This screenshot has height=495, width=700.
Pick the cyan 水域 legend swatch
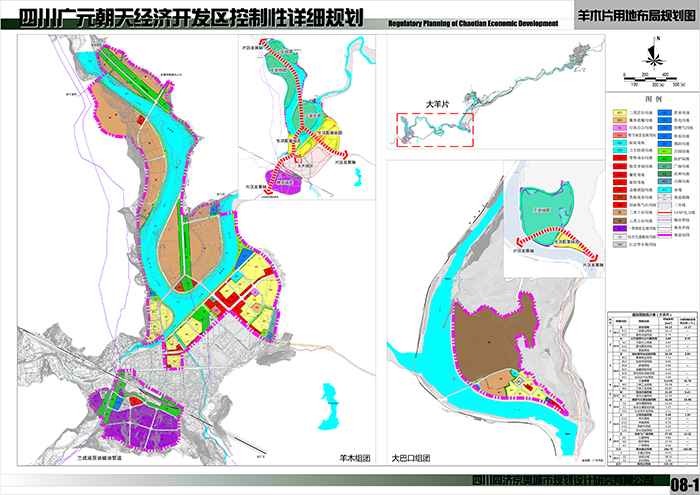665,189
